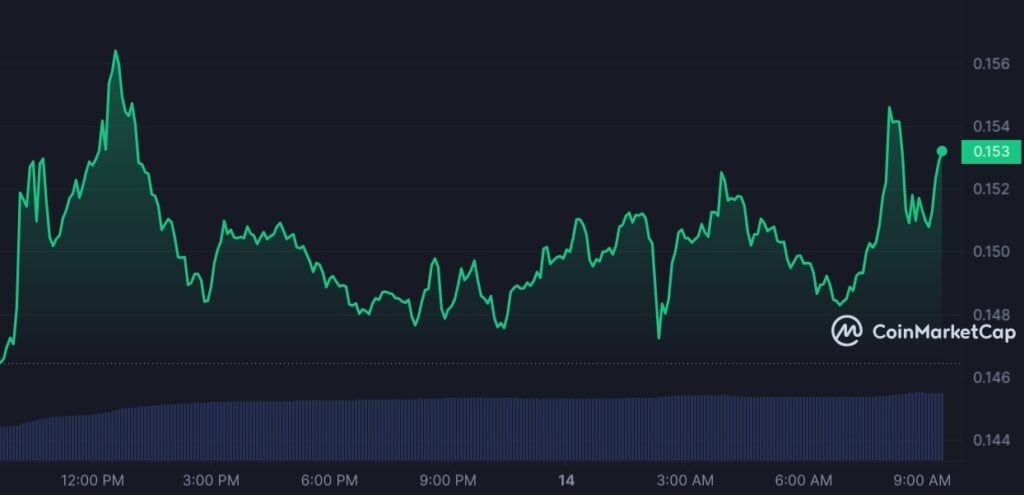Click the highest peak of the price line
The image size is (1024, 495).
(116, 51)
